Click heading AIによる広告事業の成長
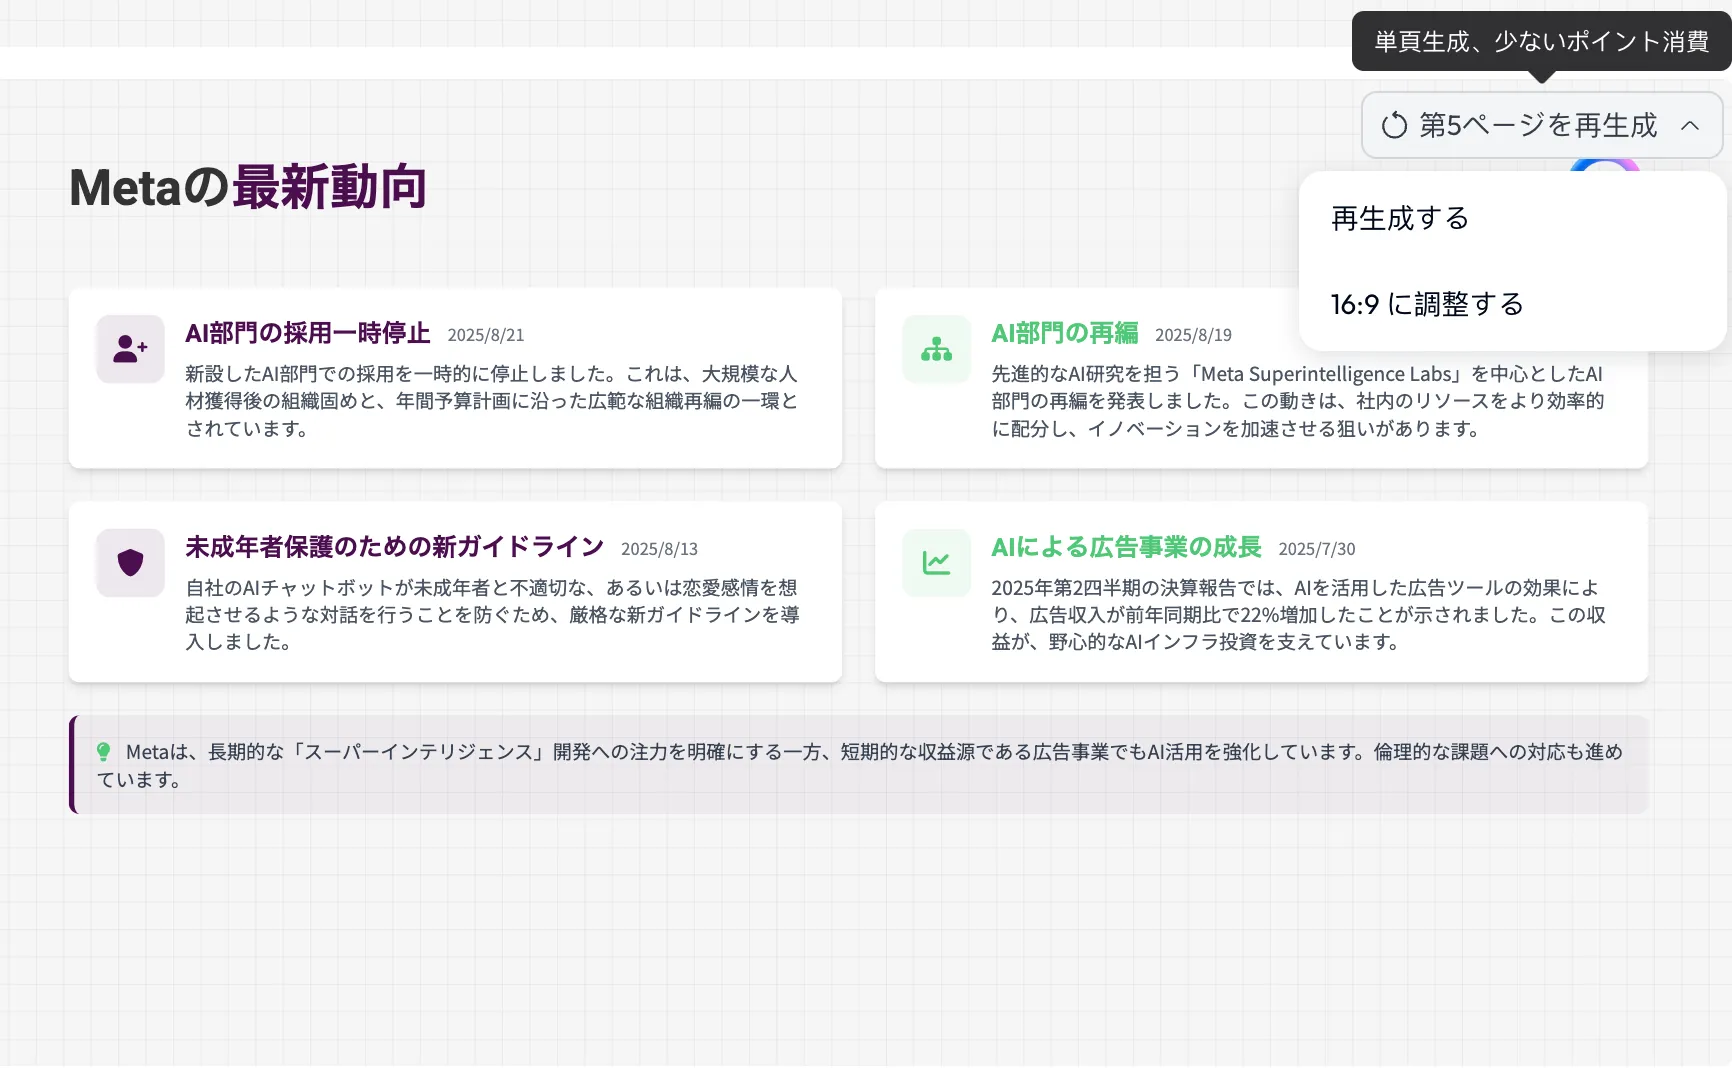The width and height of the screenshot is (1732, 1068). click(x=1126, y=547)
